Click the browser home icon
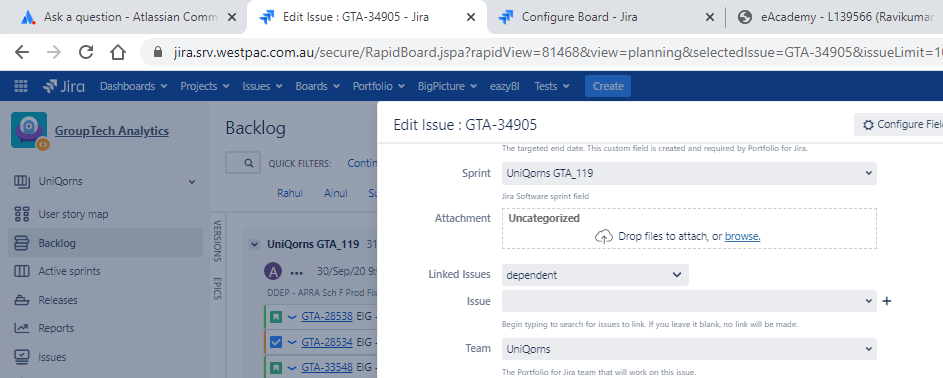The height and width of the screenshot is (378, 943). 118,52
